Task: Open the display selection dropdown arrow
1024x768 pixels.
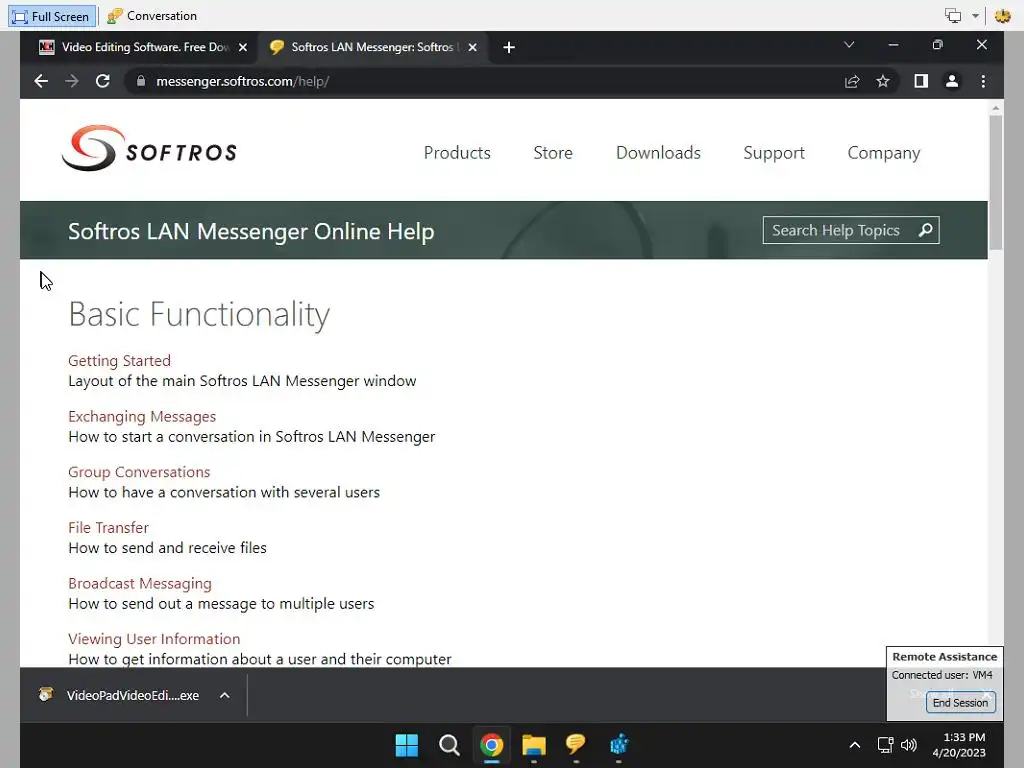Action: (975, 16)
